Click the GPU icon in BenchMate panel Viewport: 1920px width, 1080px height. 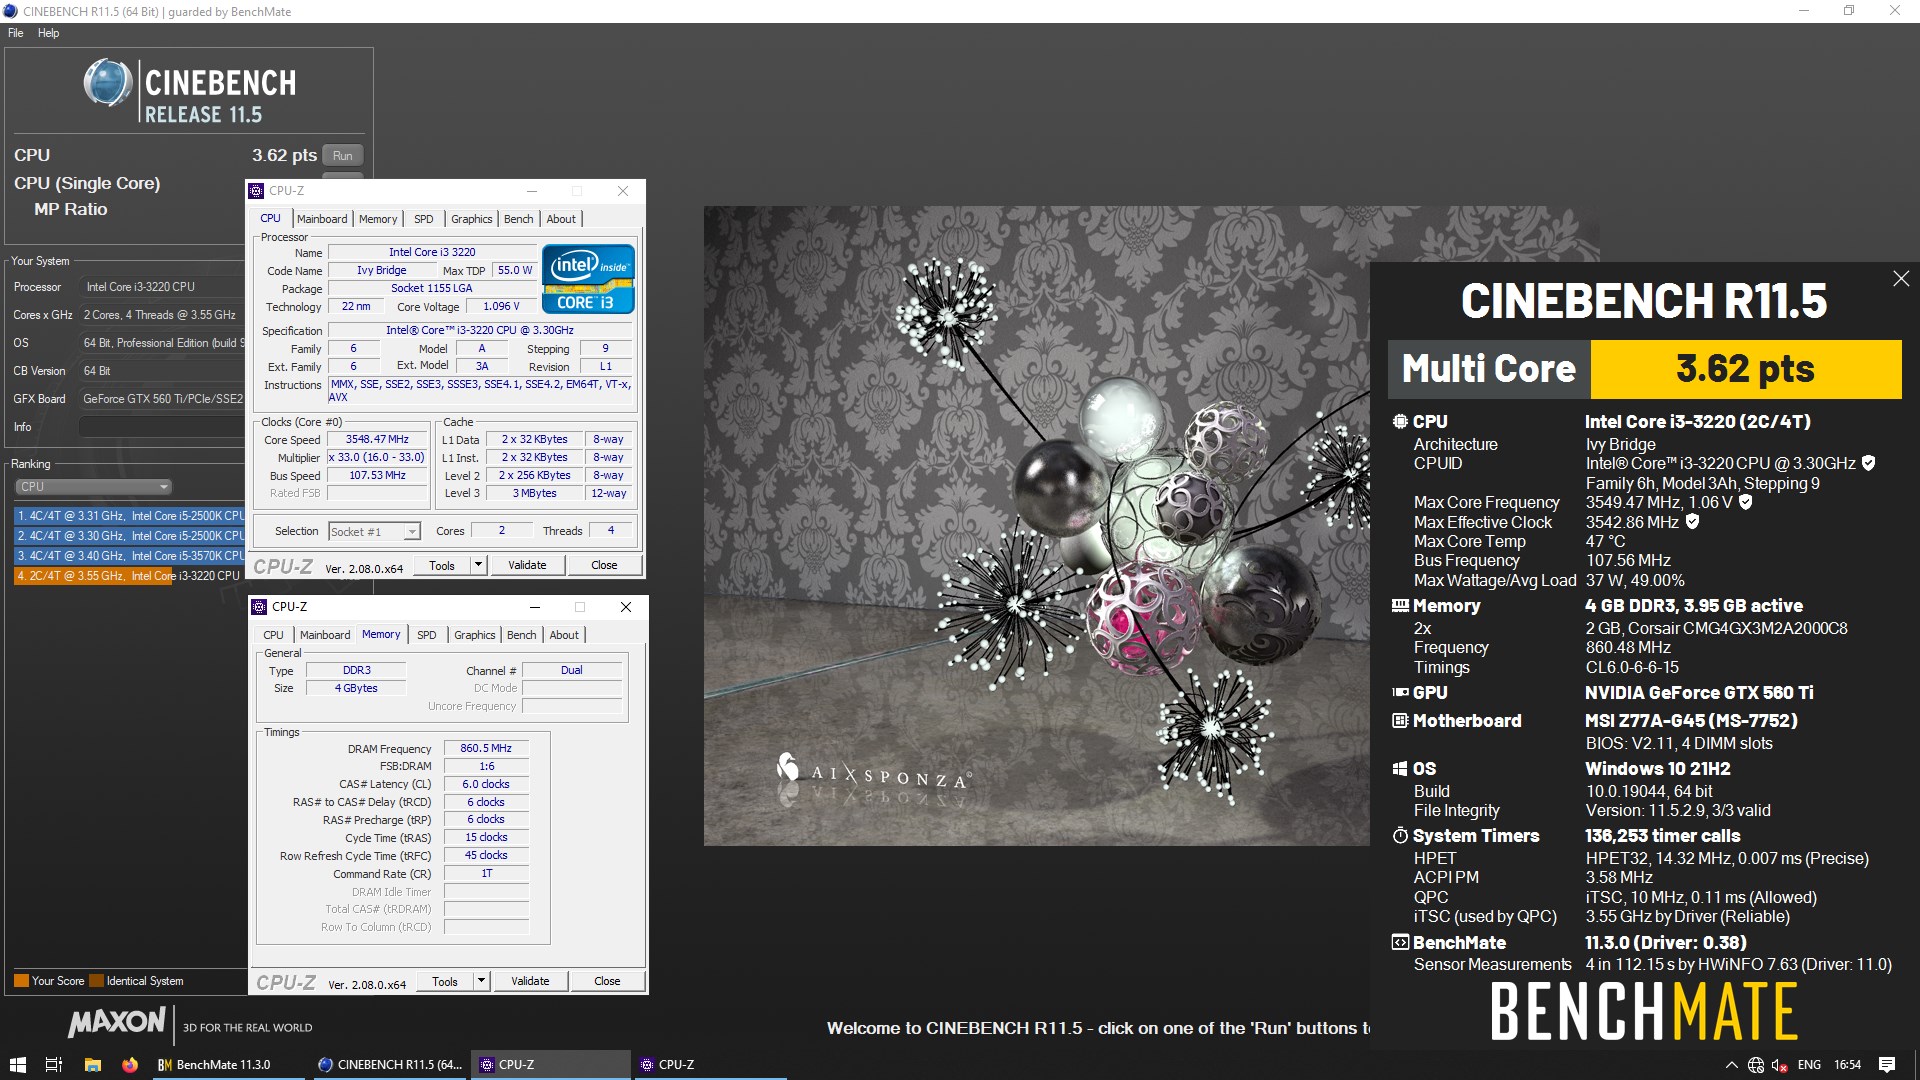pos(1400,693)
